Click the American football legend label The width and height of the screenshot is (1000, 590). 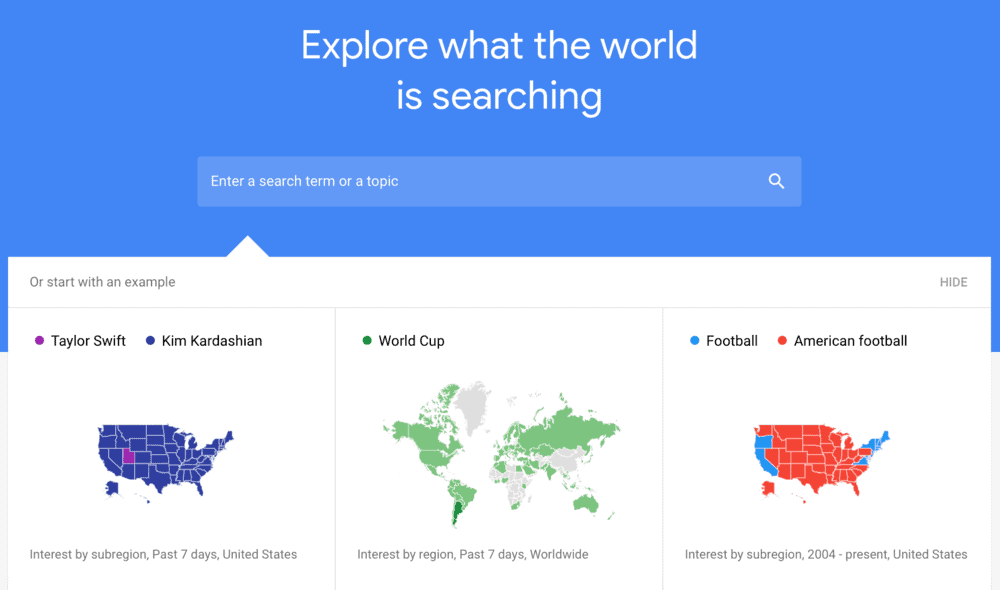(849, 340)
